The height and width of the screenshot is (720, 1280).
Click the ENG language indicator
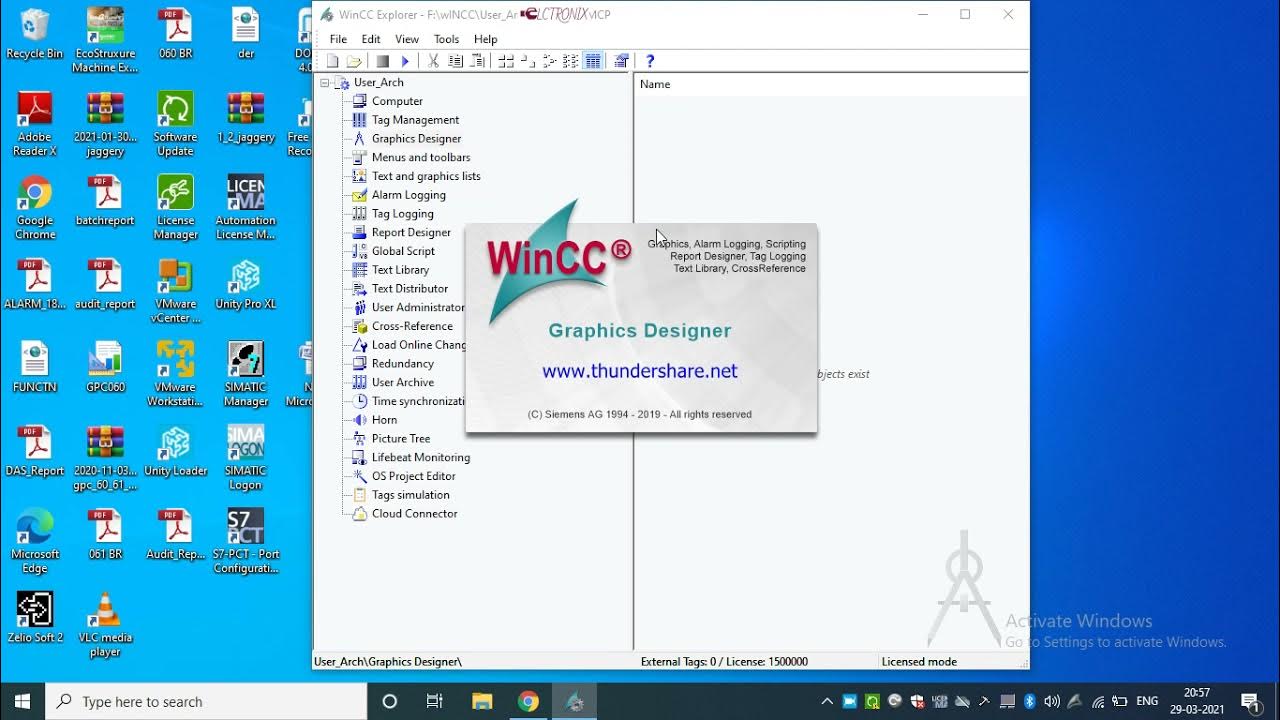click(x=1147, y=701)
